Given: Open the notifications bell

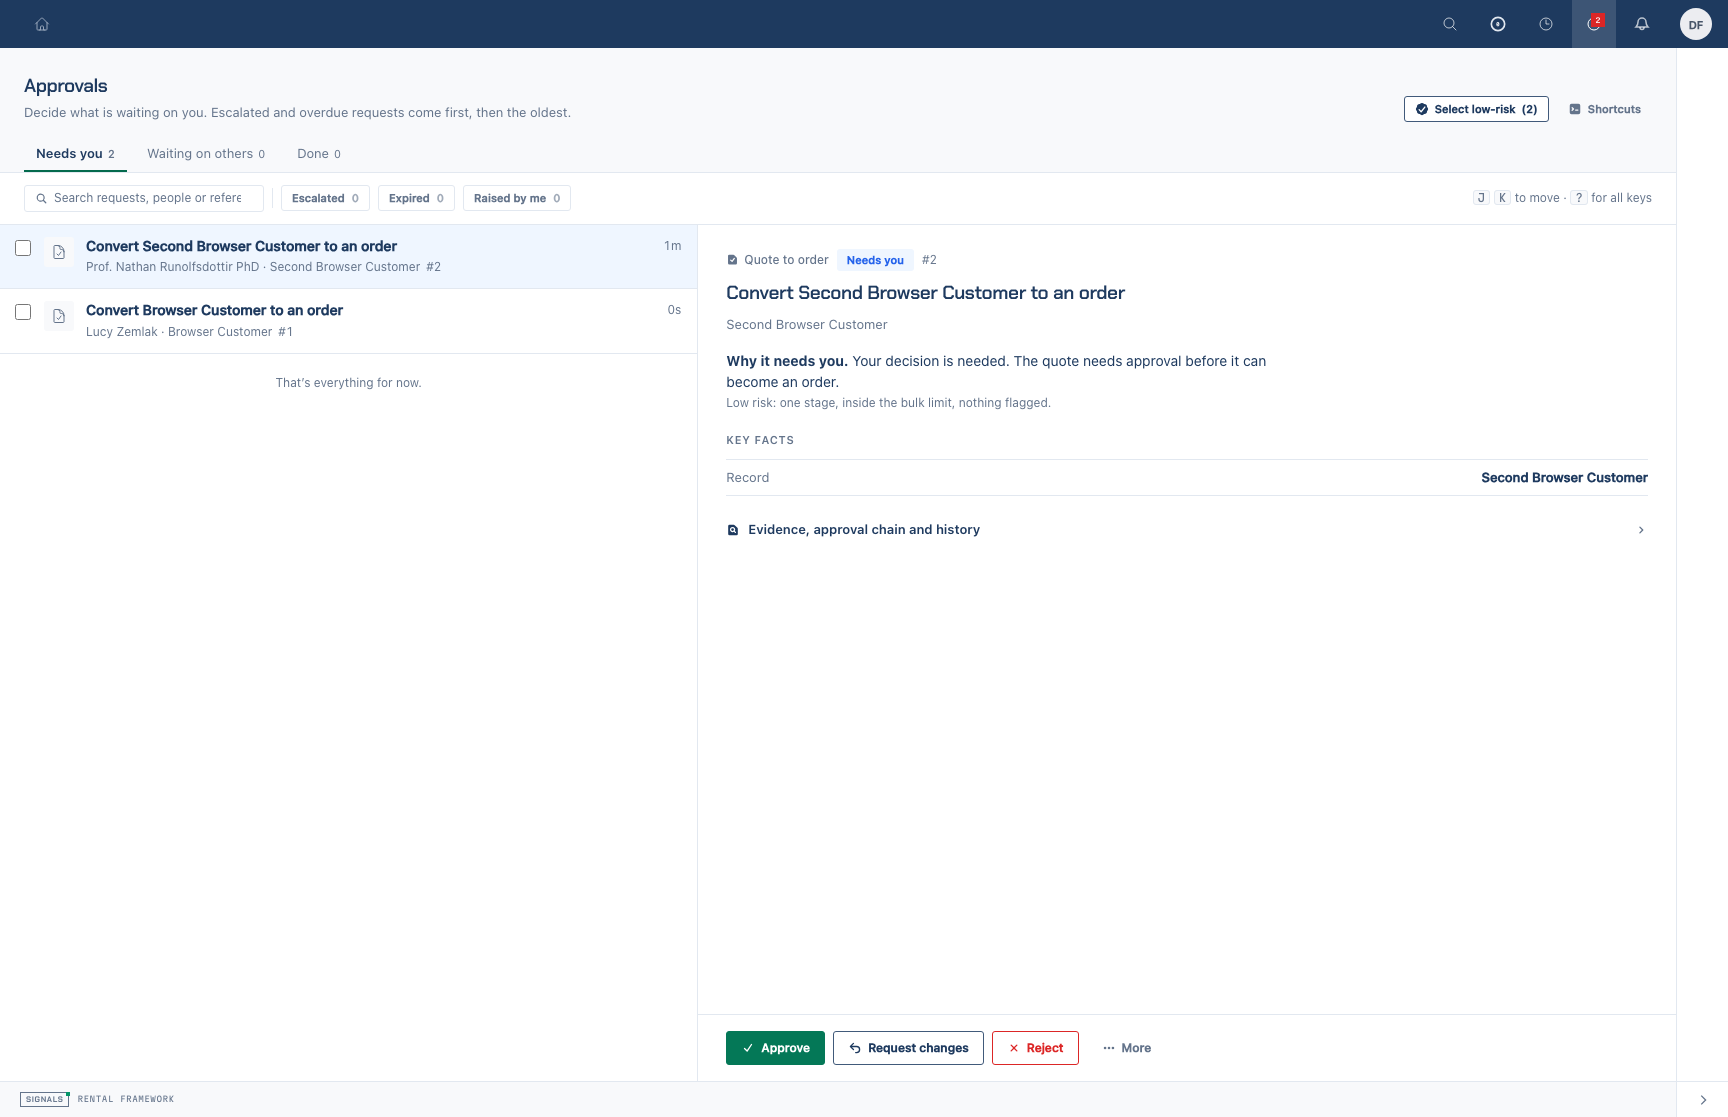Looking at the screenshot, I should 1641,24.
